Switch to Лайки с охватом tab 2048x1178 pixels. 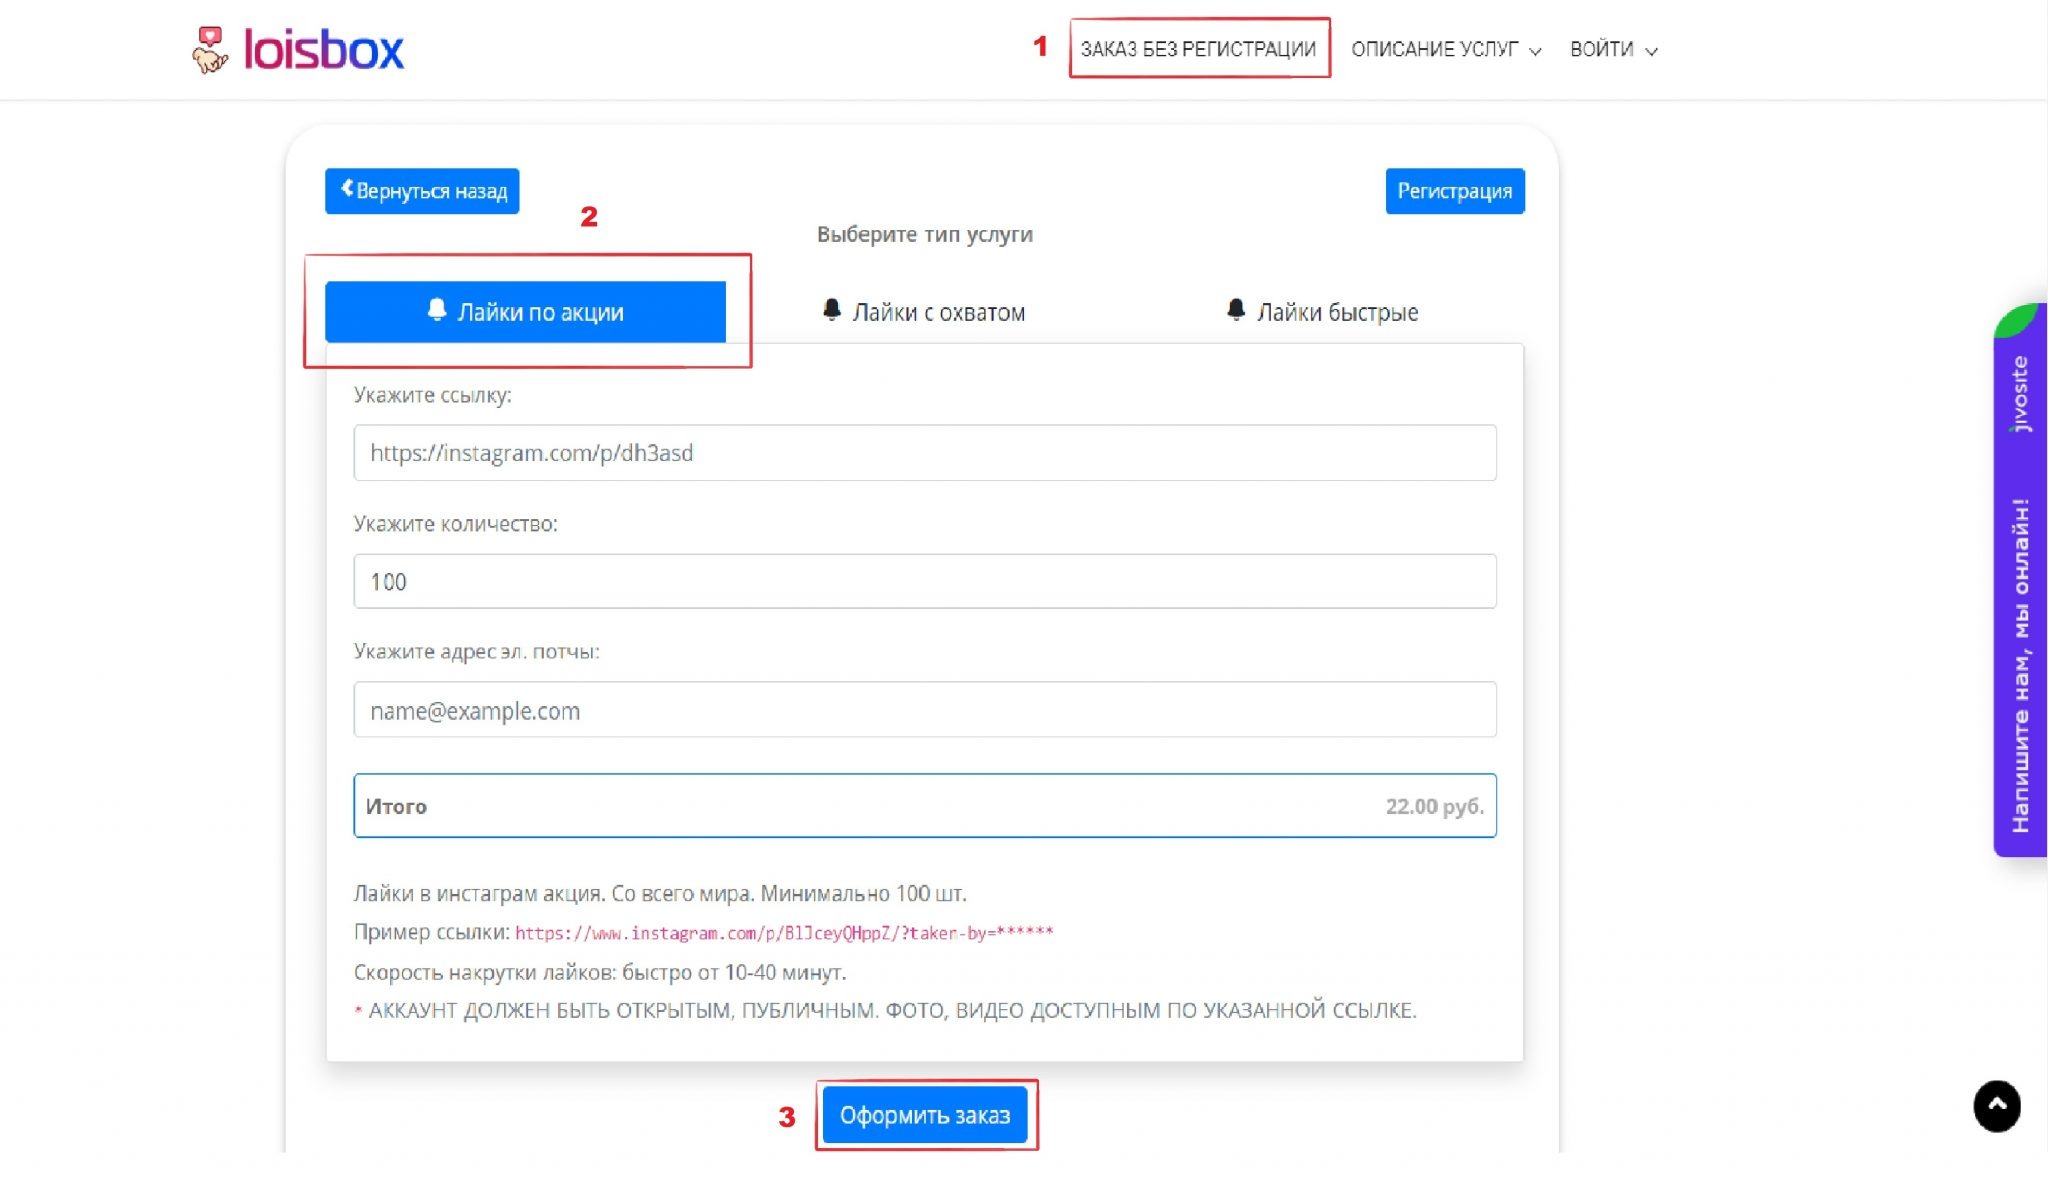click(924, 312)
